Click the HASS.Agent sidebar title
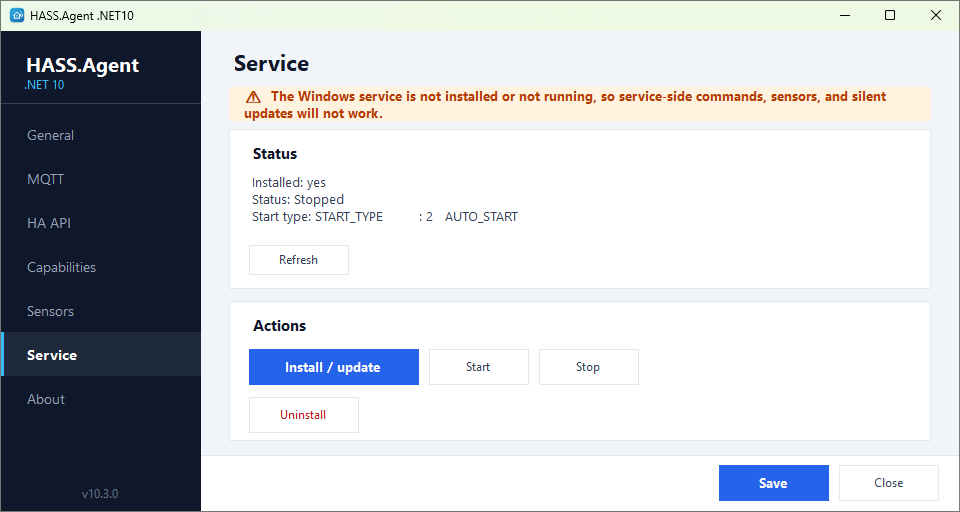960x512 pixels. pos(83,65)
